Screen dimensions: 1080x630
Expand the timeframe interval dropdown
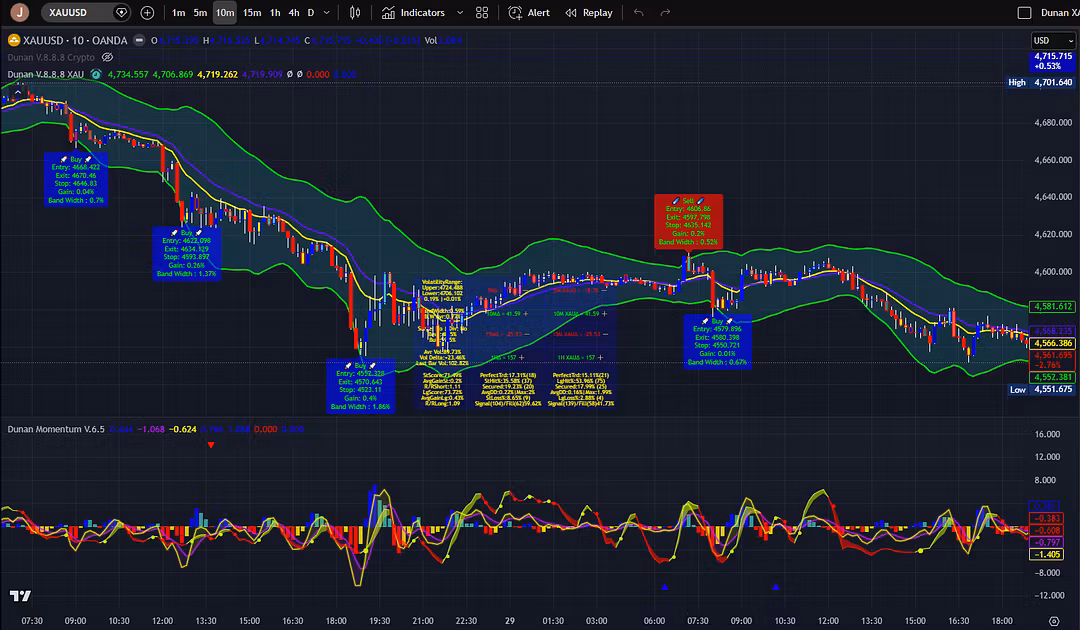(326, 12)
